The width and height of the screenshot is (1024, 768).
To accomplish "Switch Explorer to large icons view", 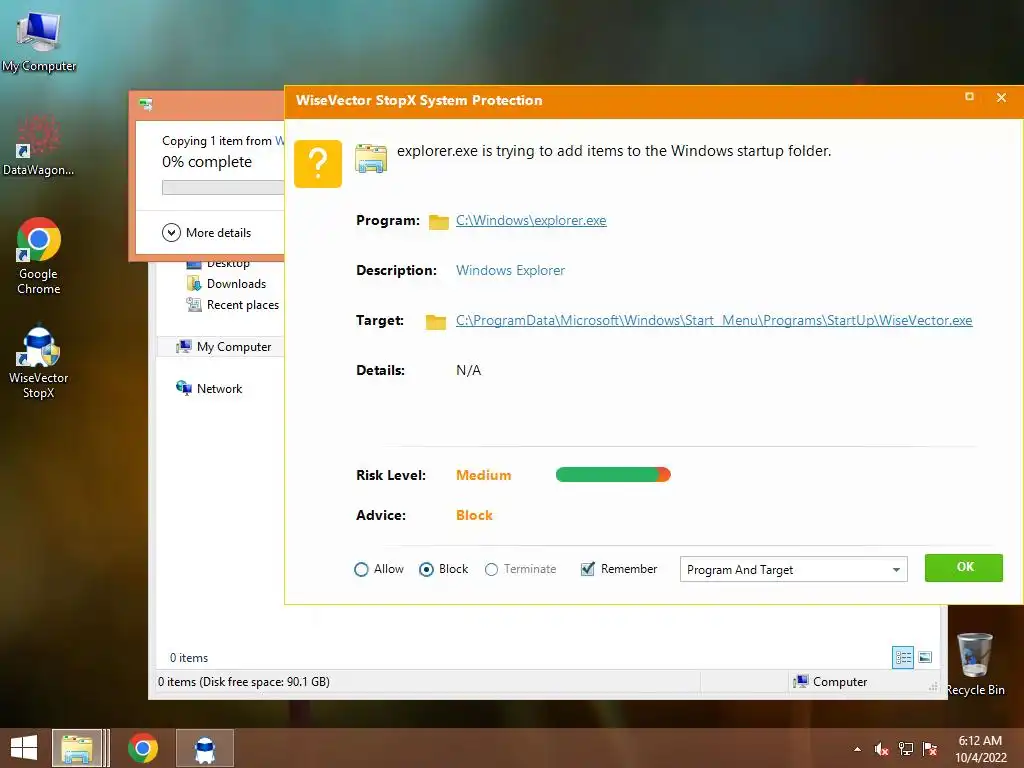I will coord(925,658).
